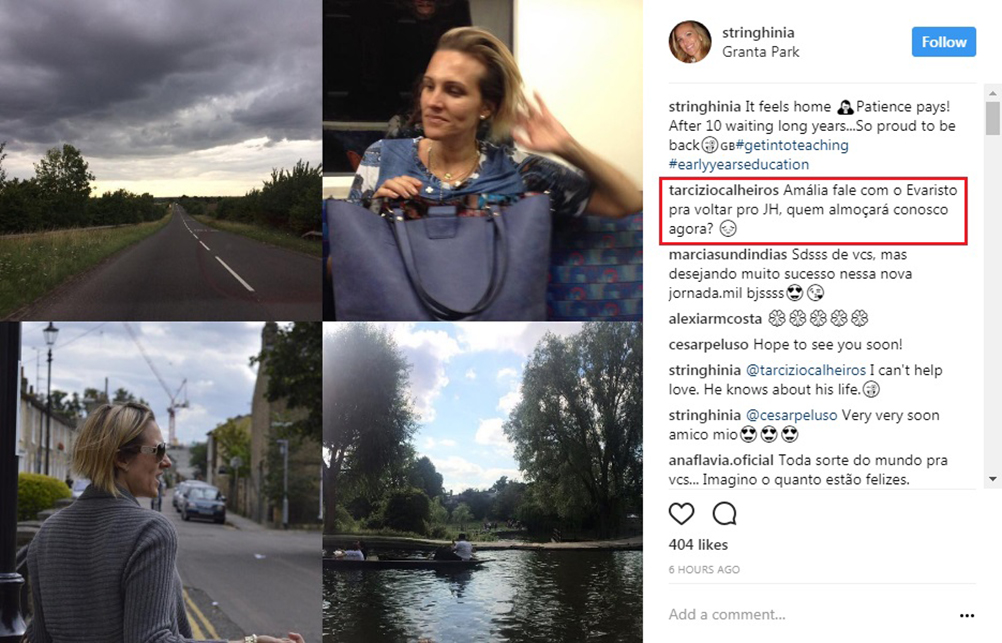This screenshot has height=643, width=1002.
Task: Open the Granta Park location link
Action: [760, 52]
